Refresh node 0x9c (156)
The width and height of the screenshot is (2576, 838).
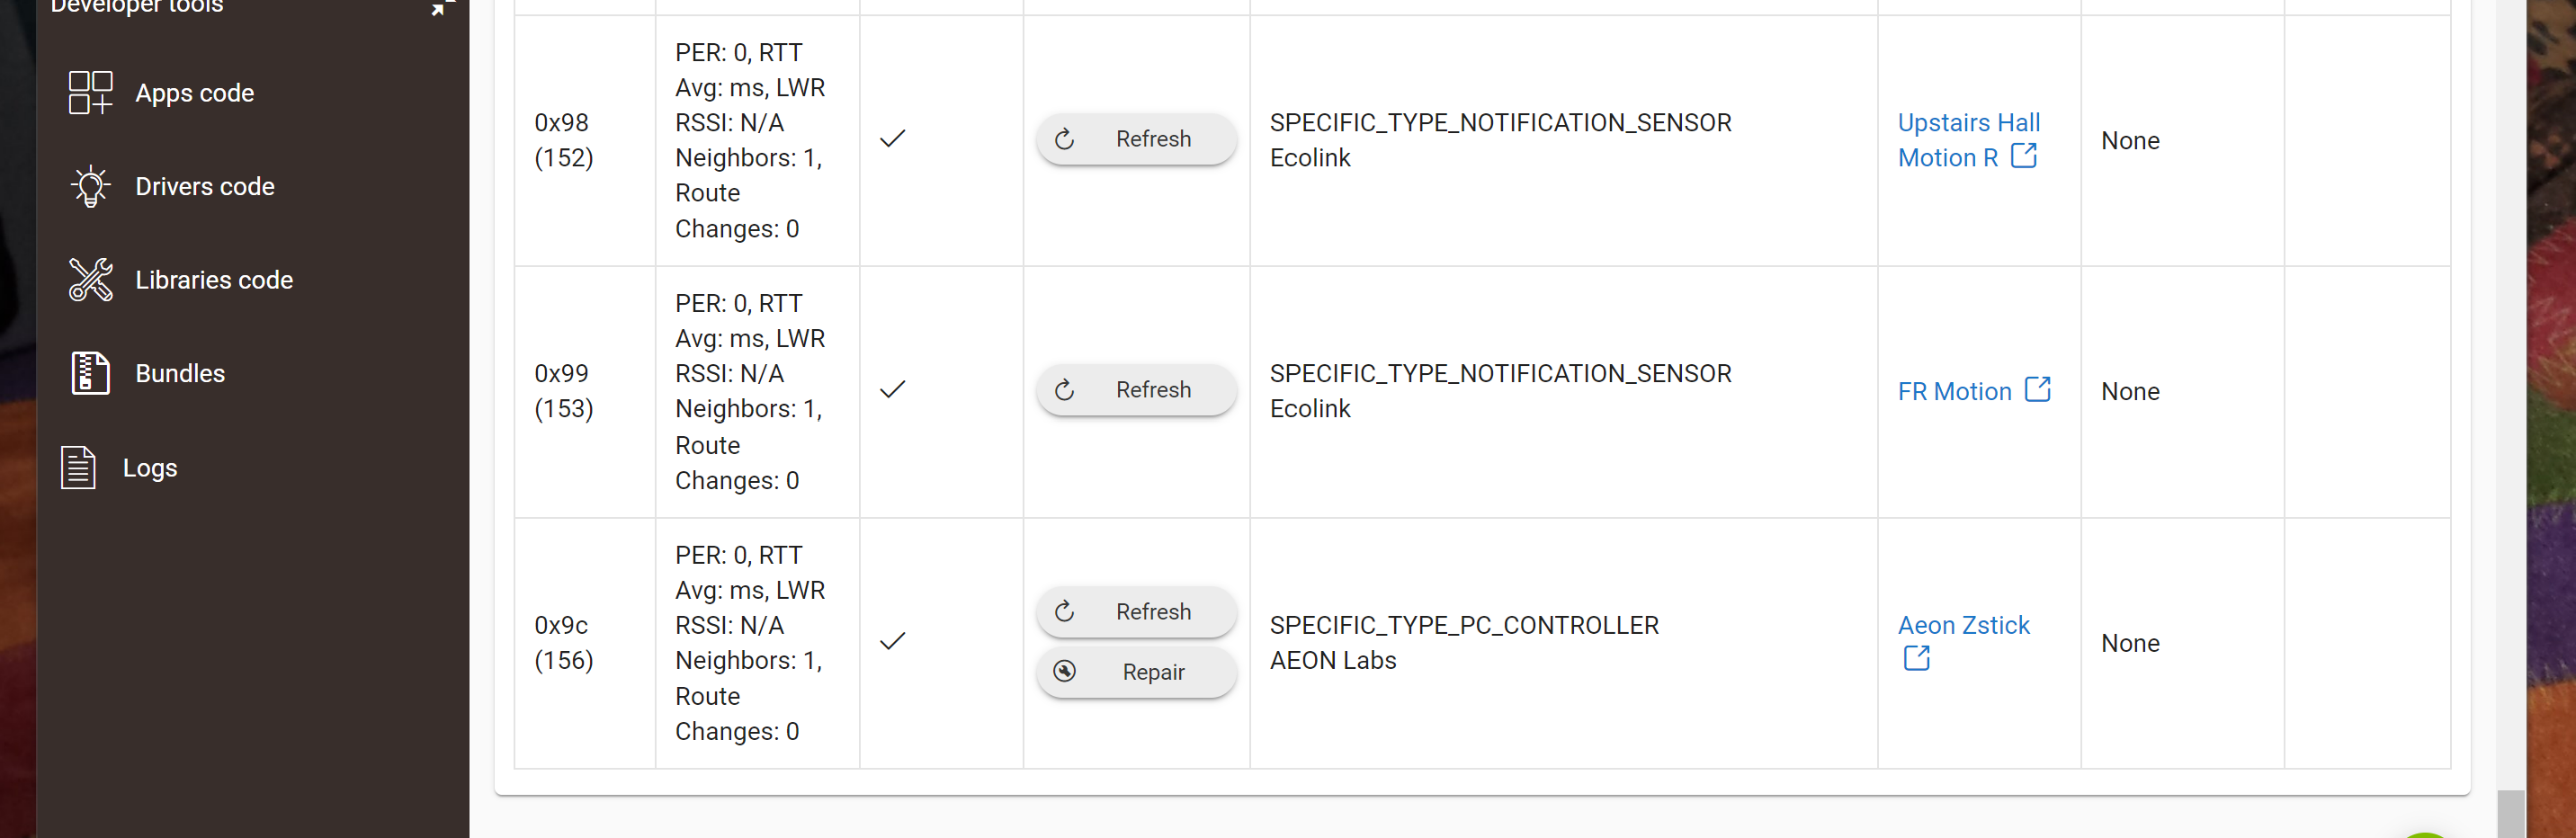tap(1136, 612)
